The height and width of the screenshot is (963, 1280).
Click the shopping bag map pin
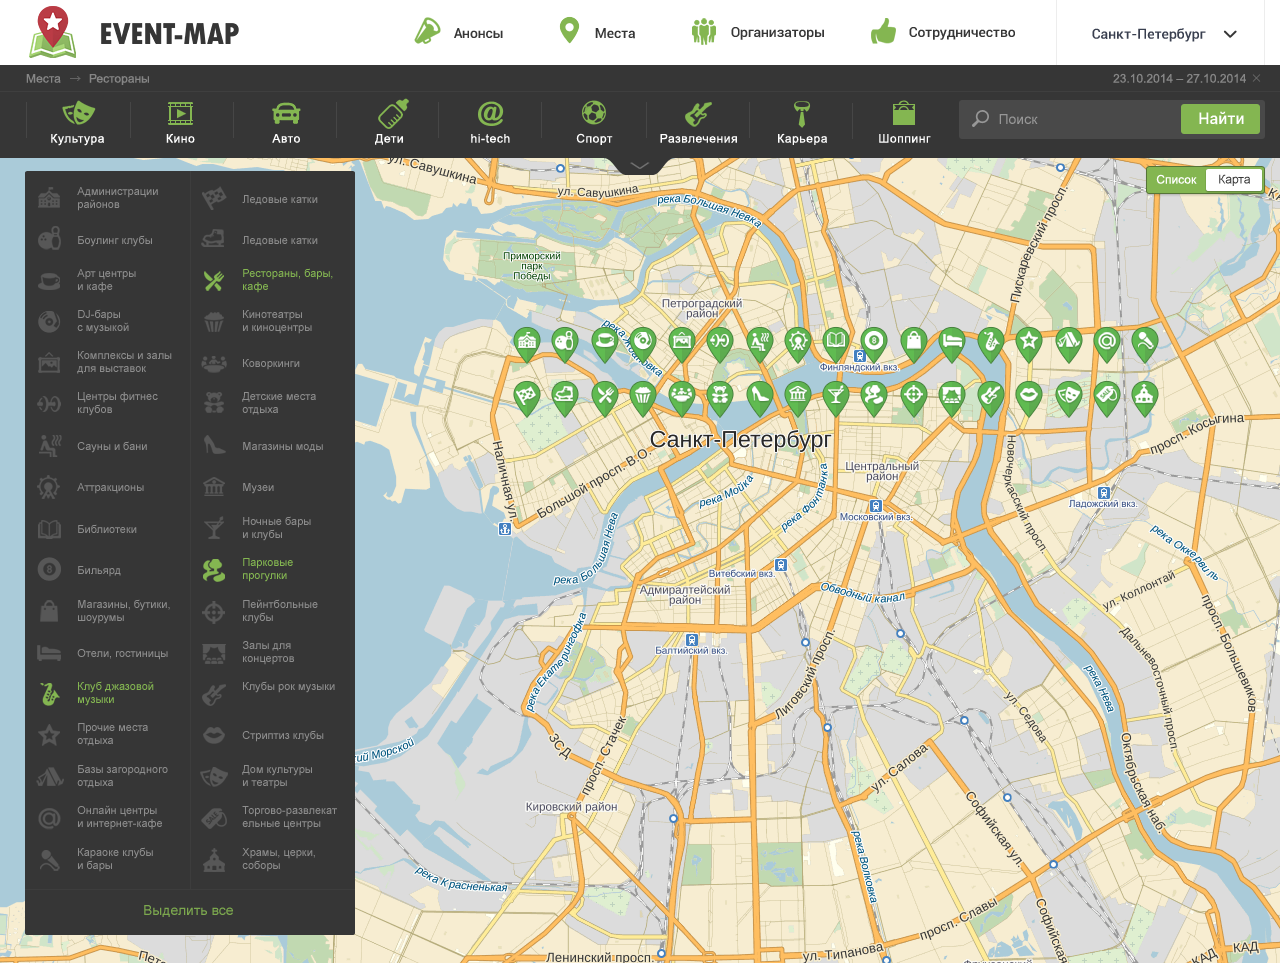[x=913, y=343]
